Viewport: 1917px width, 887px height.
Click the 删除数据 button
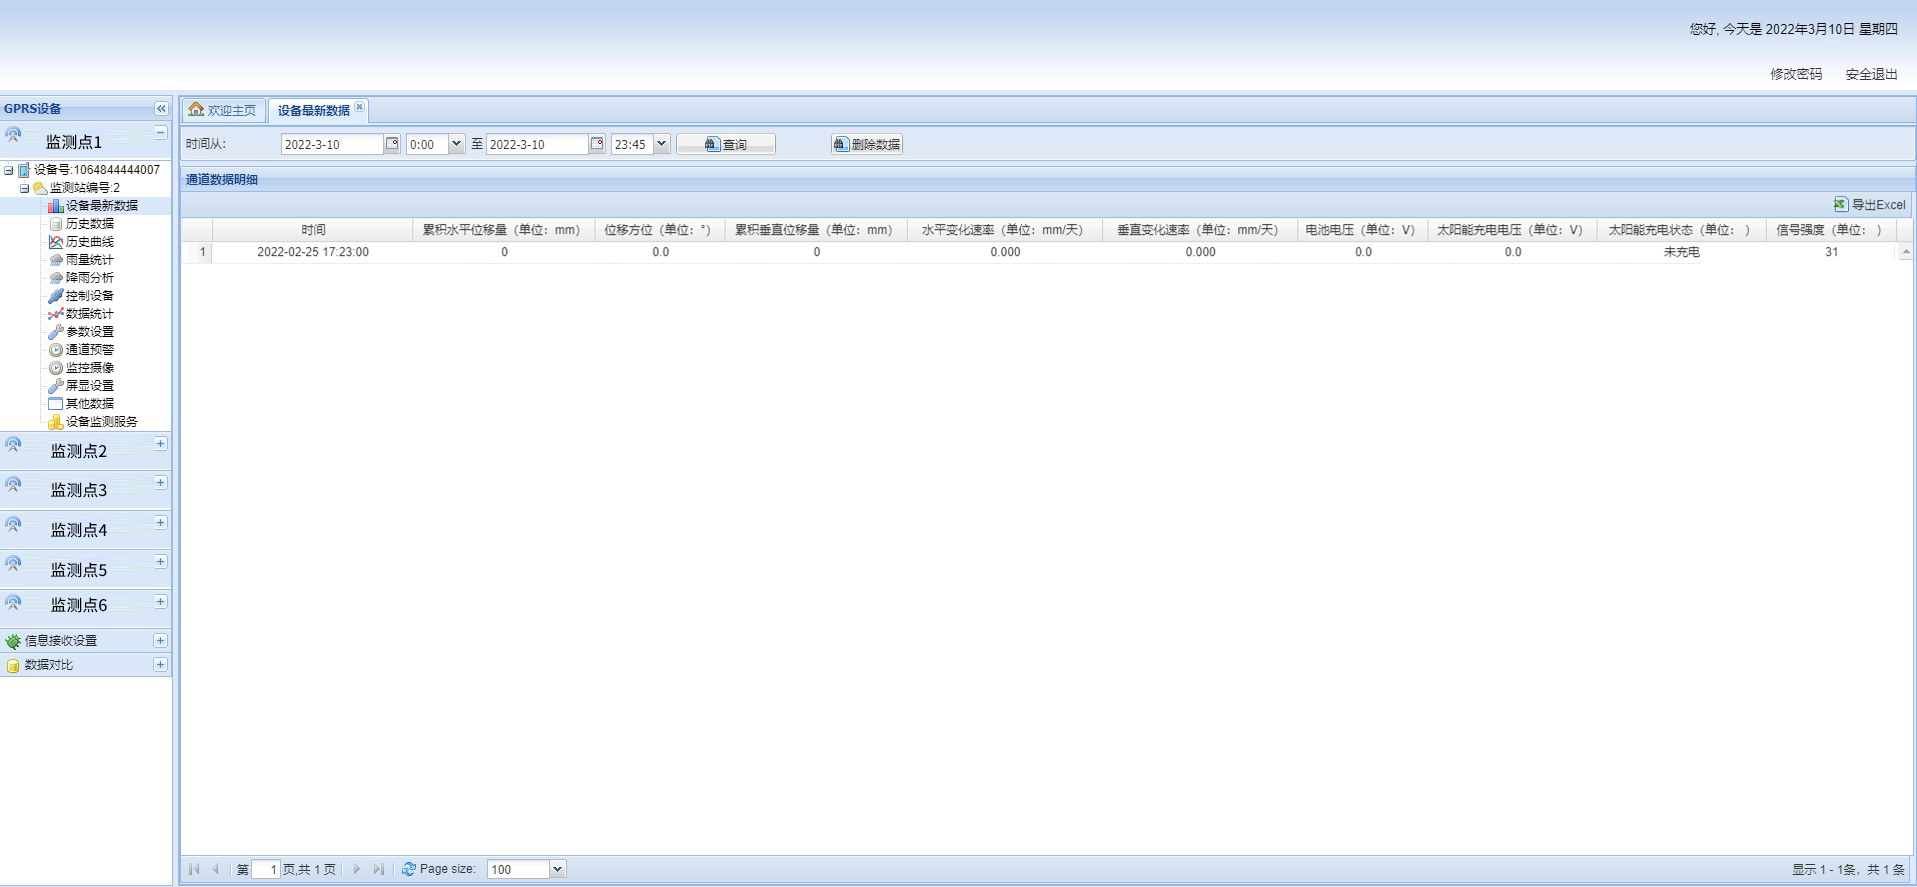pos(866,145)
